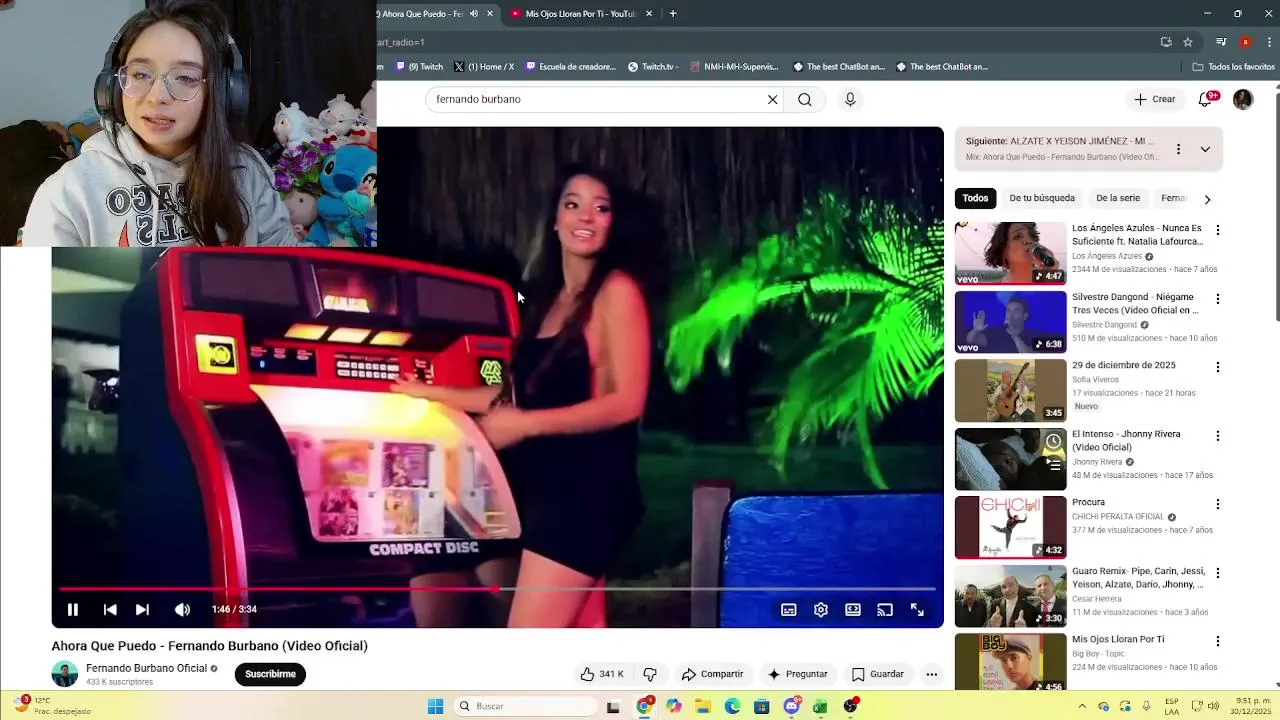Open YouTube notifications bell
This screenshot has height=720, width=1280.
coord(1205,99)
